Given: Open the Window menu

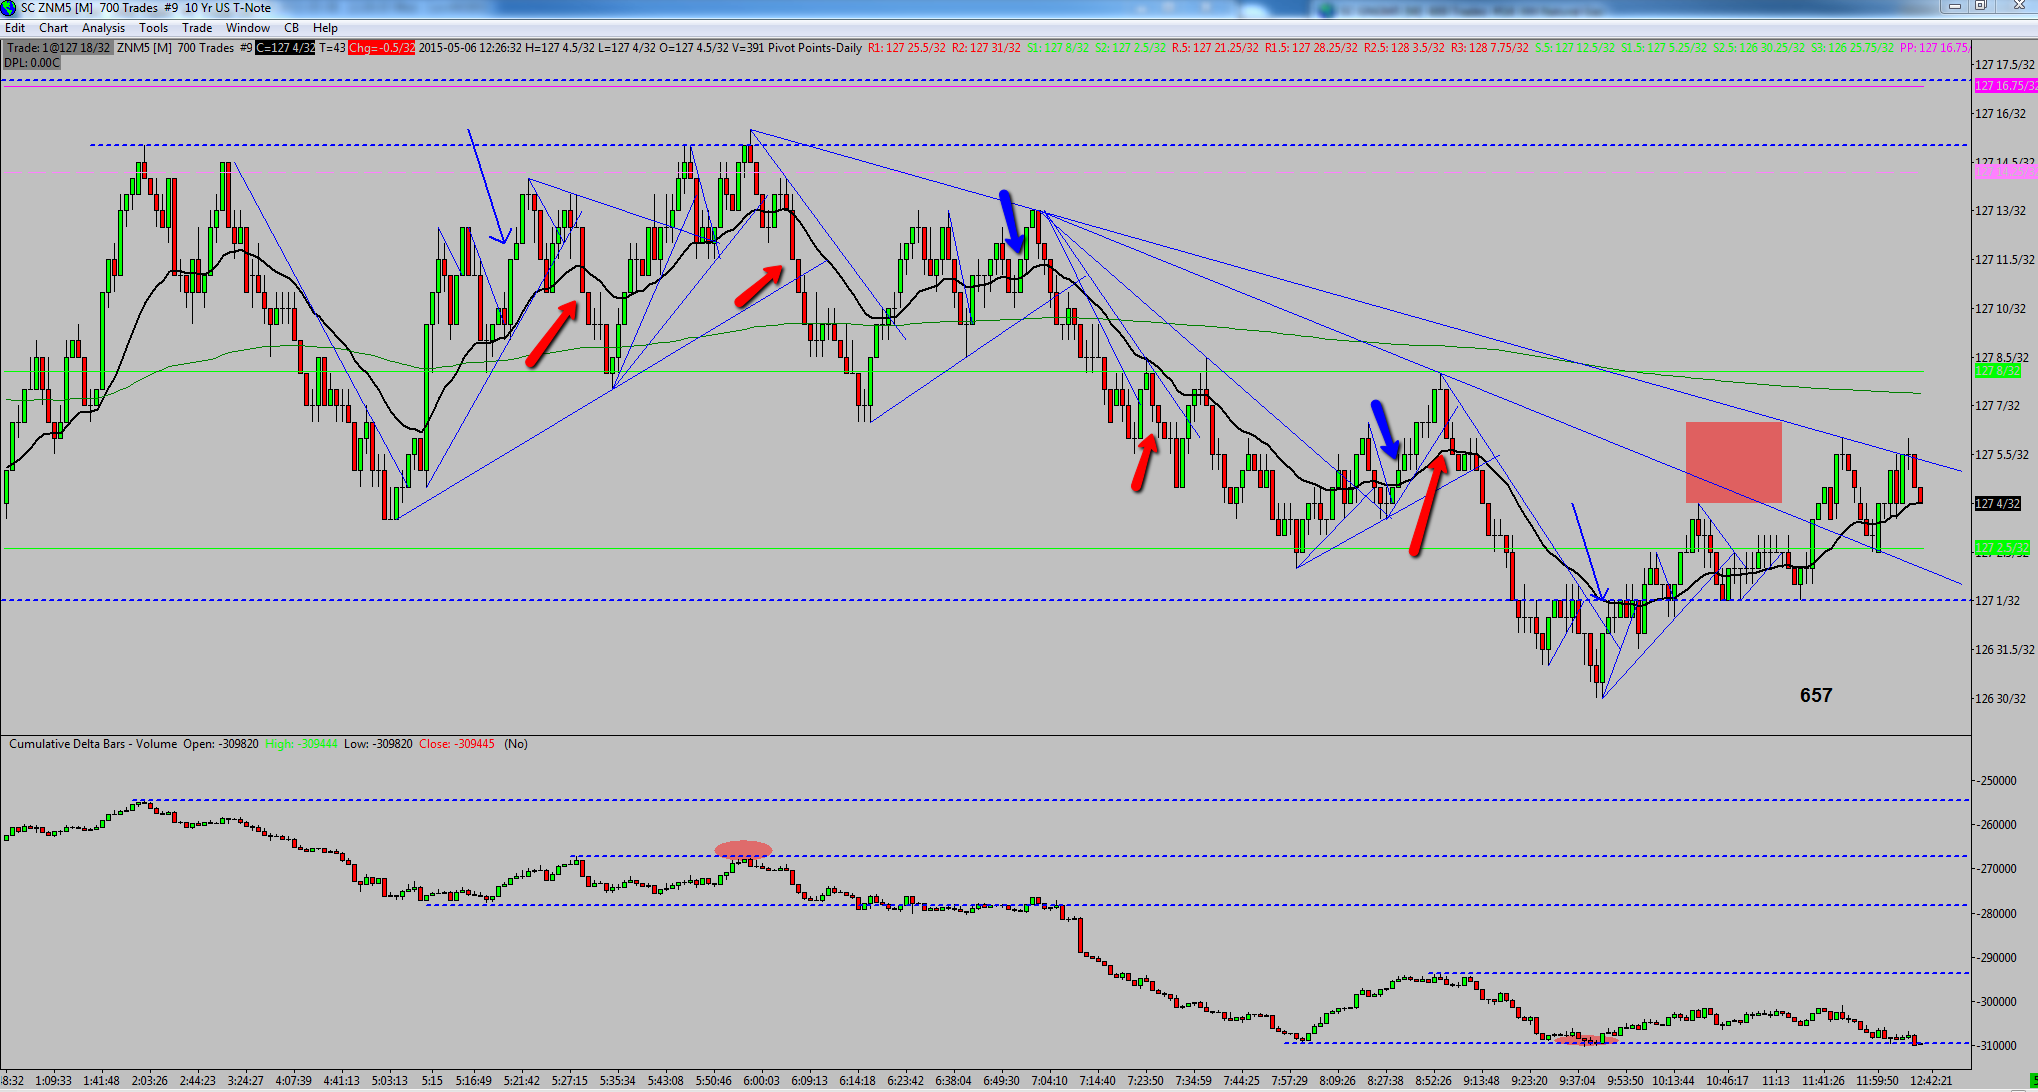Looking at the screenshot, I should [x=248, y=28].
